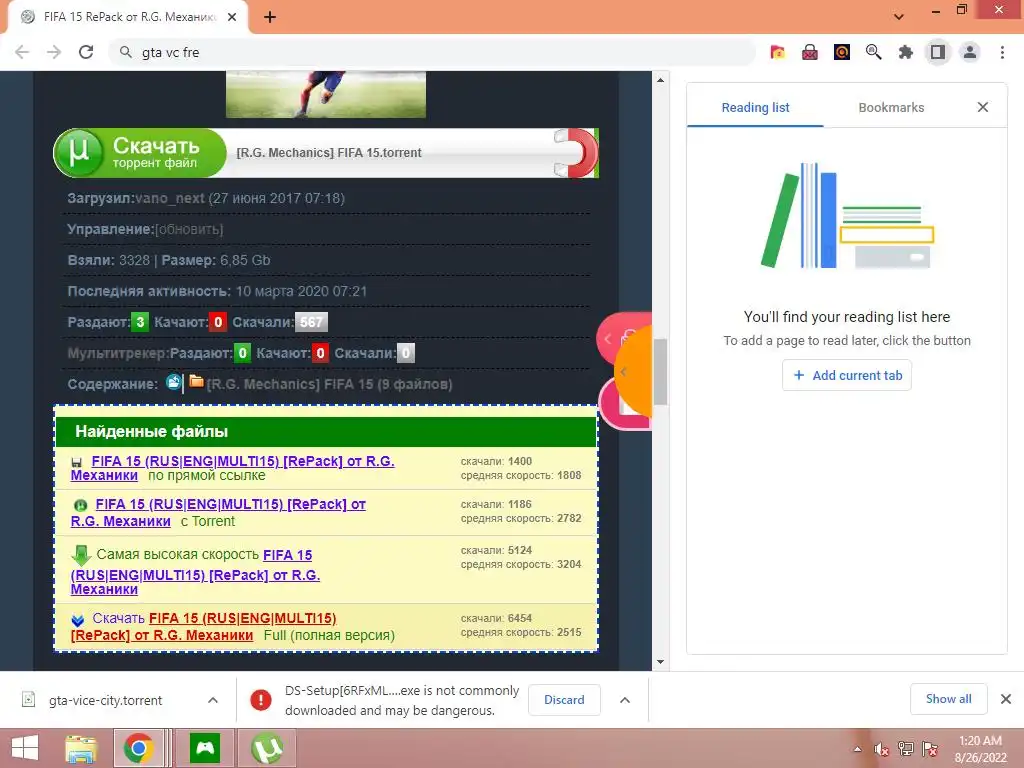This screenshot has height=768, width=1024.
Task: Click the green Скачать торрент файл button
Action: (140, 153)
